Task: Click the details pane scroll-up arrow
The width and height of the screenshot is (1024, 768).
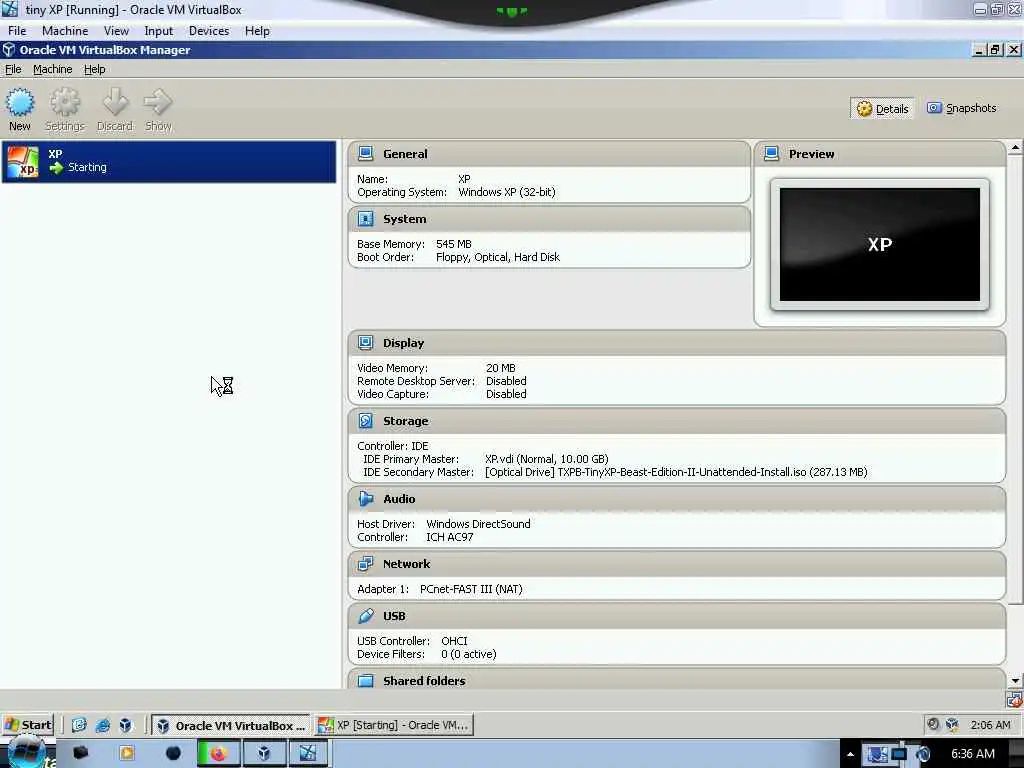Action: point(1015,148)
